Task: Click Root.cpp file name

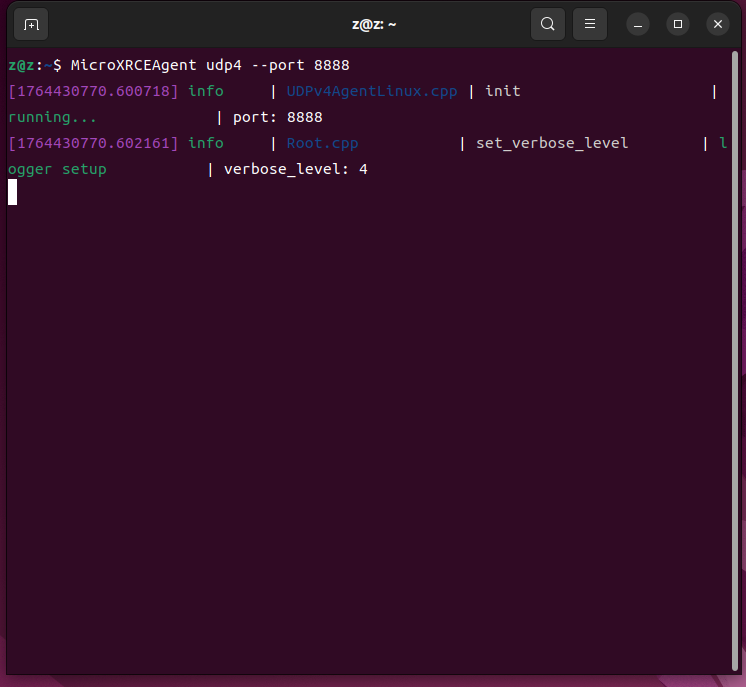Action: click(322, 143)
